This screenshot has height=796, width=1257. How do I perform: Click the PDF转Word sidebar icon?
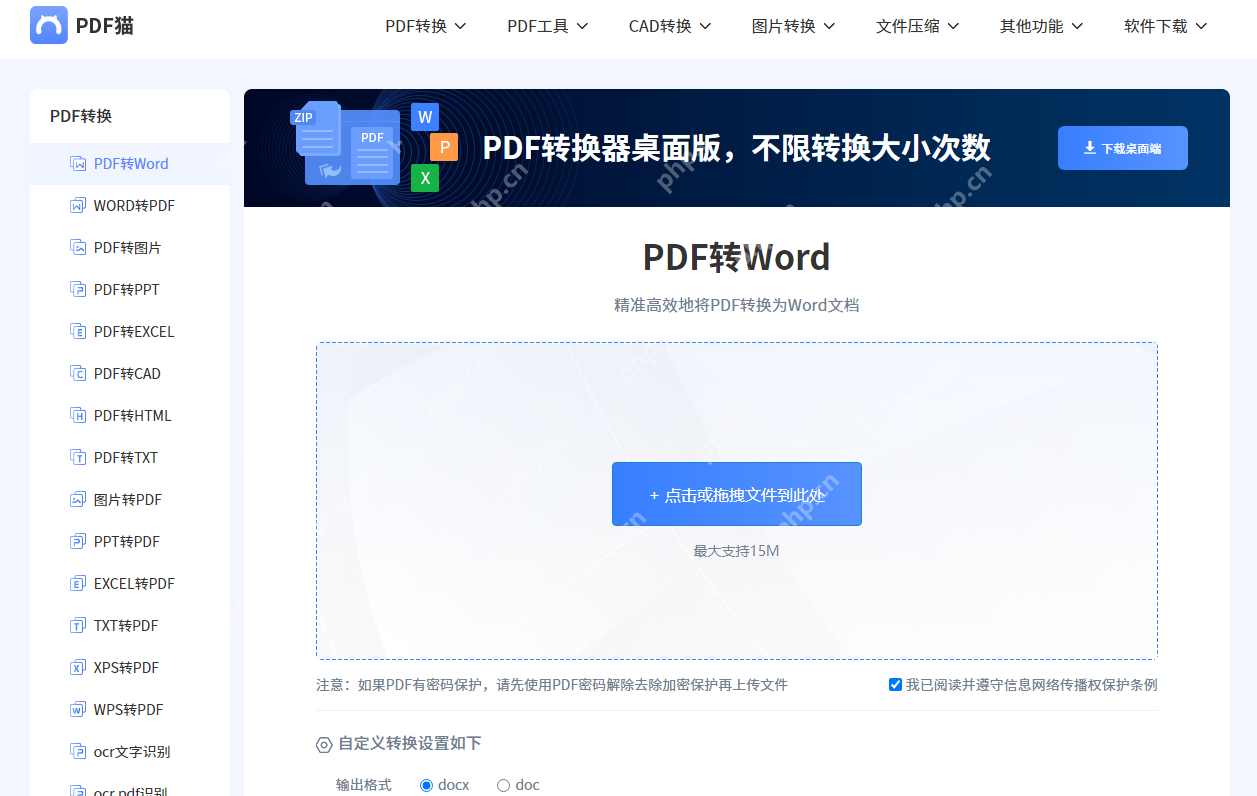77,164
